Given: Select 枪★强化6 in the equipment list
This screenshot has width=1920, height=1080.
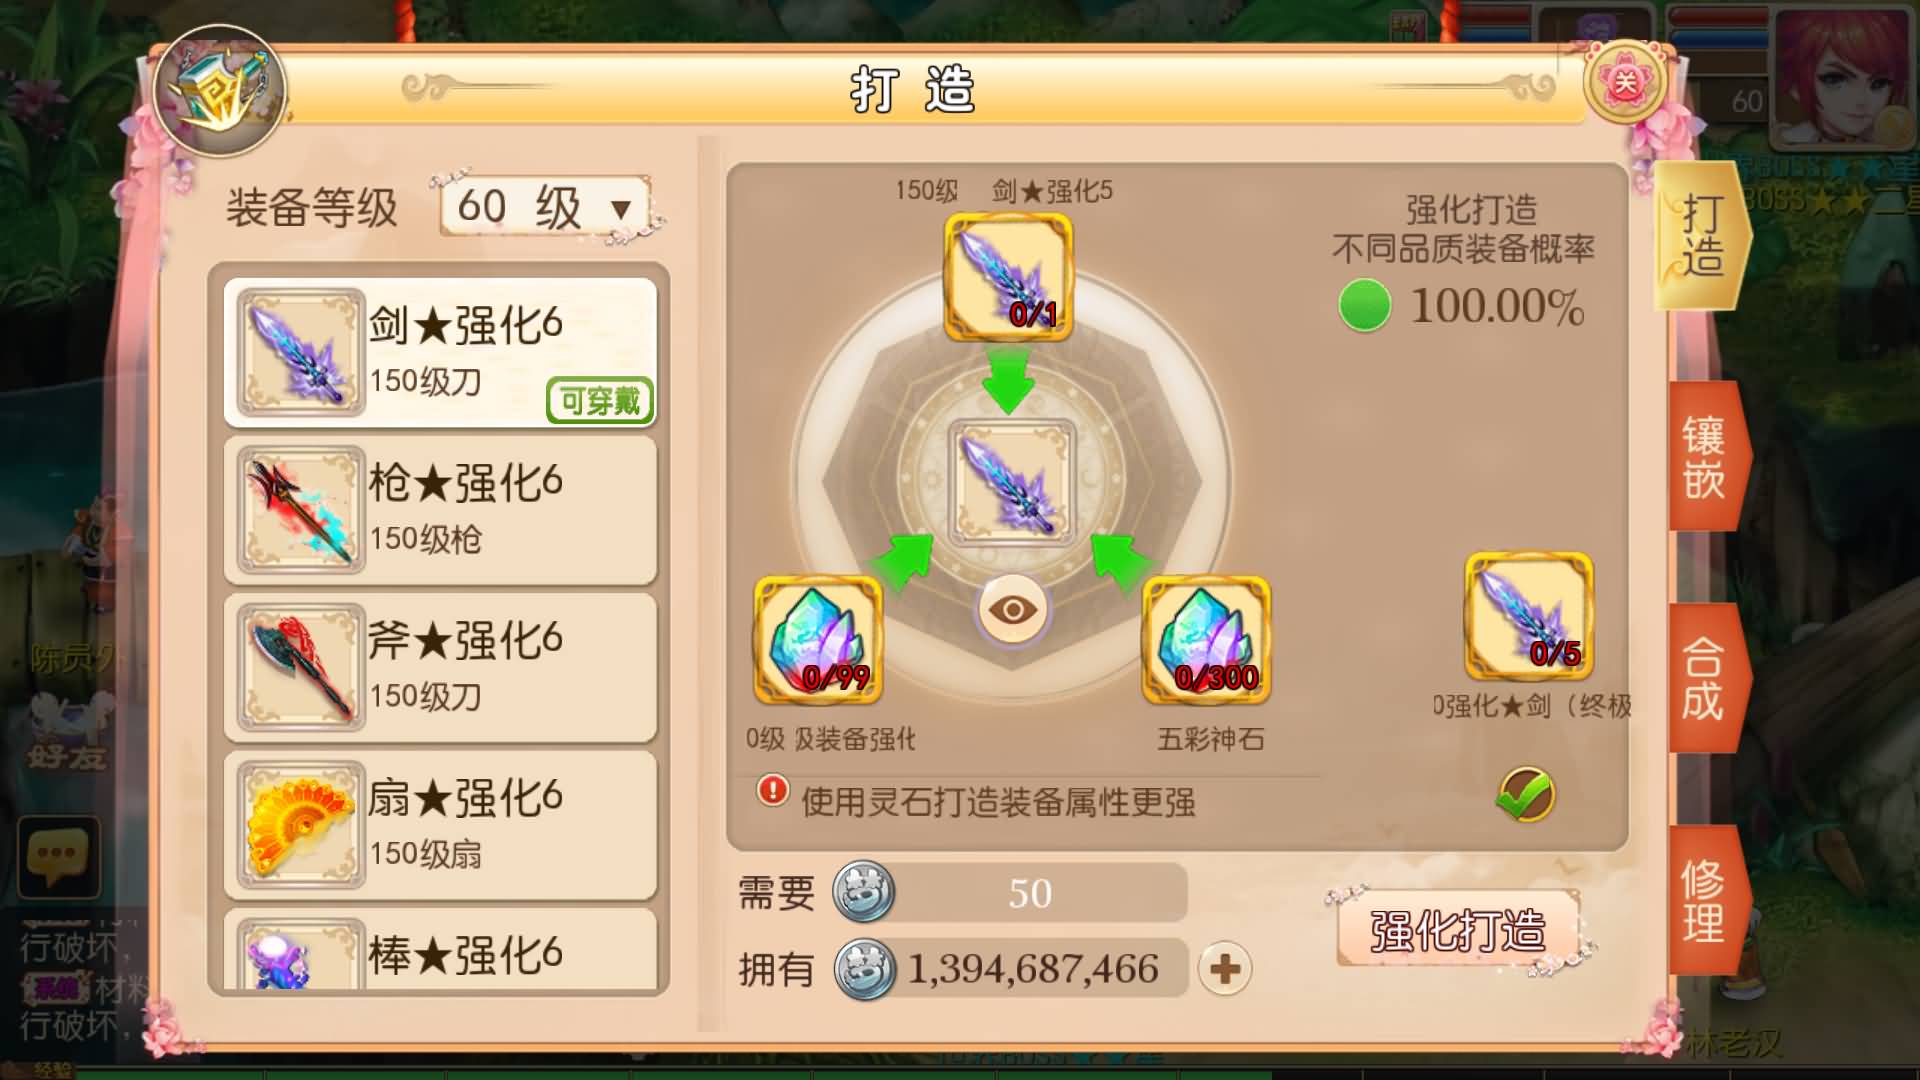Looking at the screenshot, I should click(x=440, y=510).
